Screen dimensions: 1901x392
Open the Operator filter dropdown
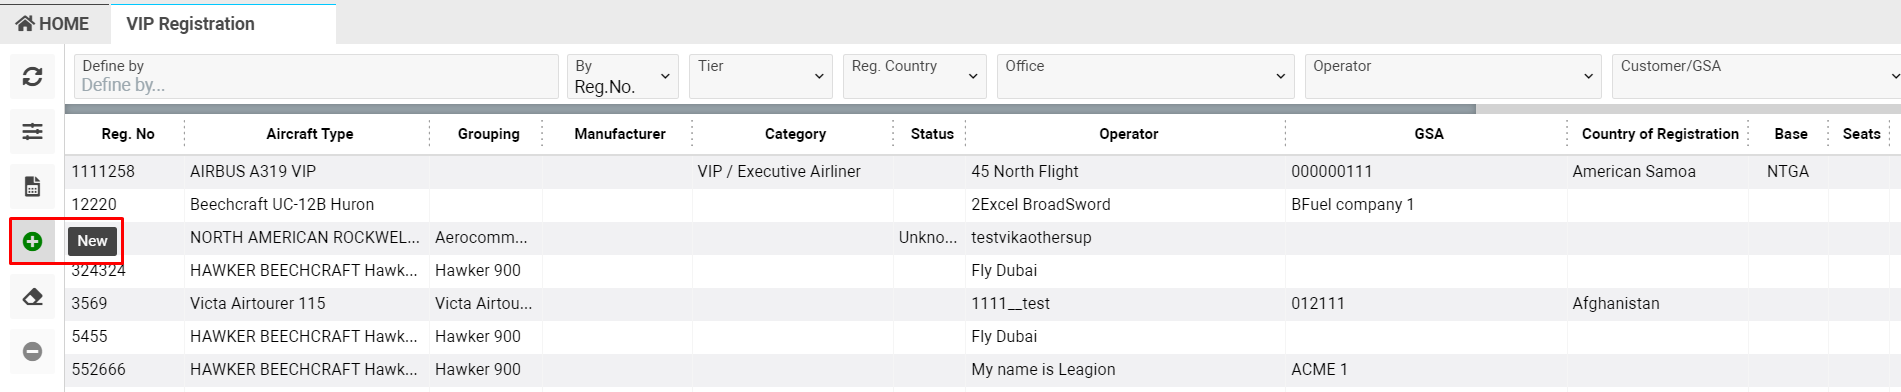pyautogui.click(x=1453, y=77)
